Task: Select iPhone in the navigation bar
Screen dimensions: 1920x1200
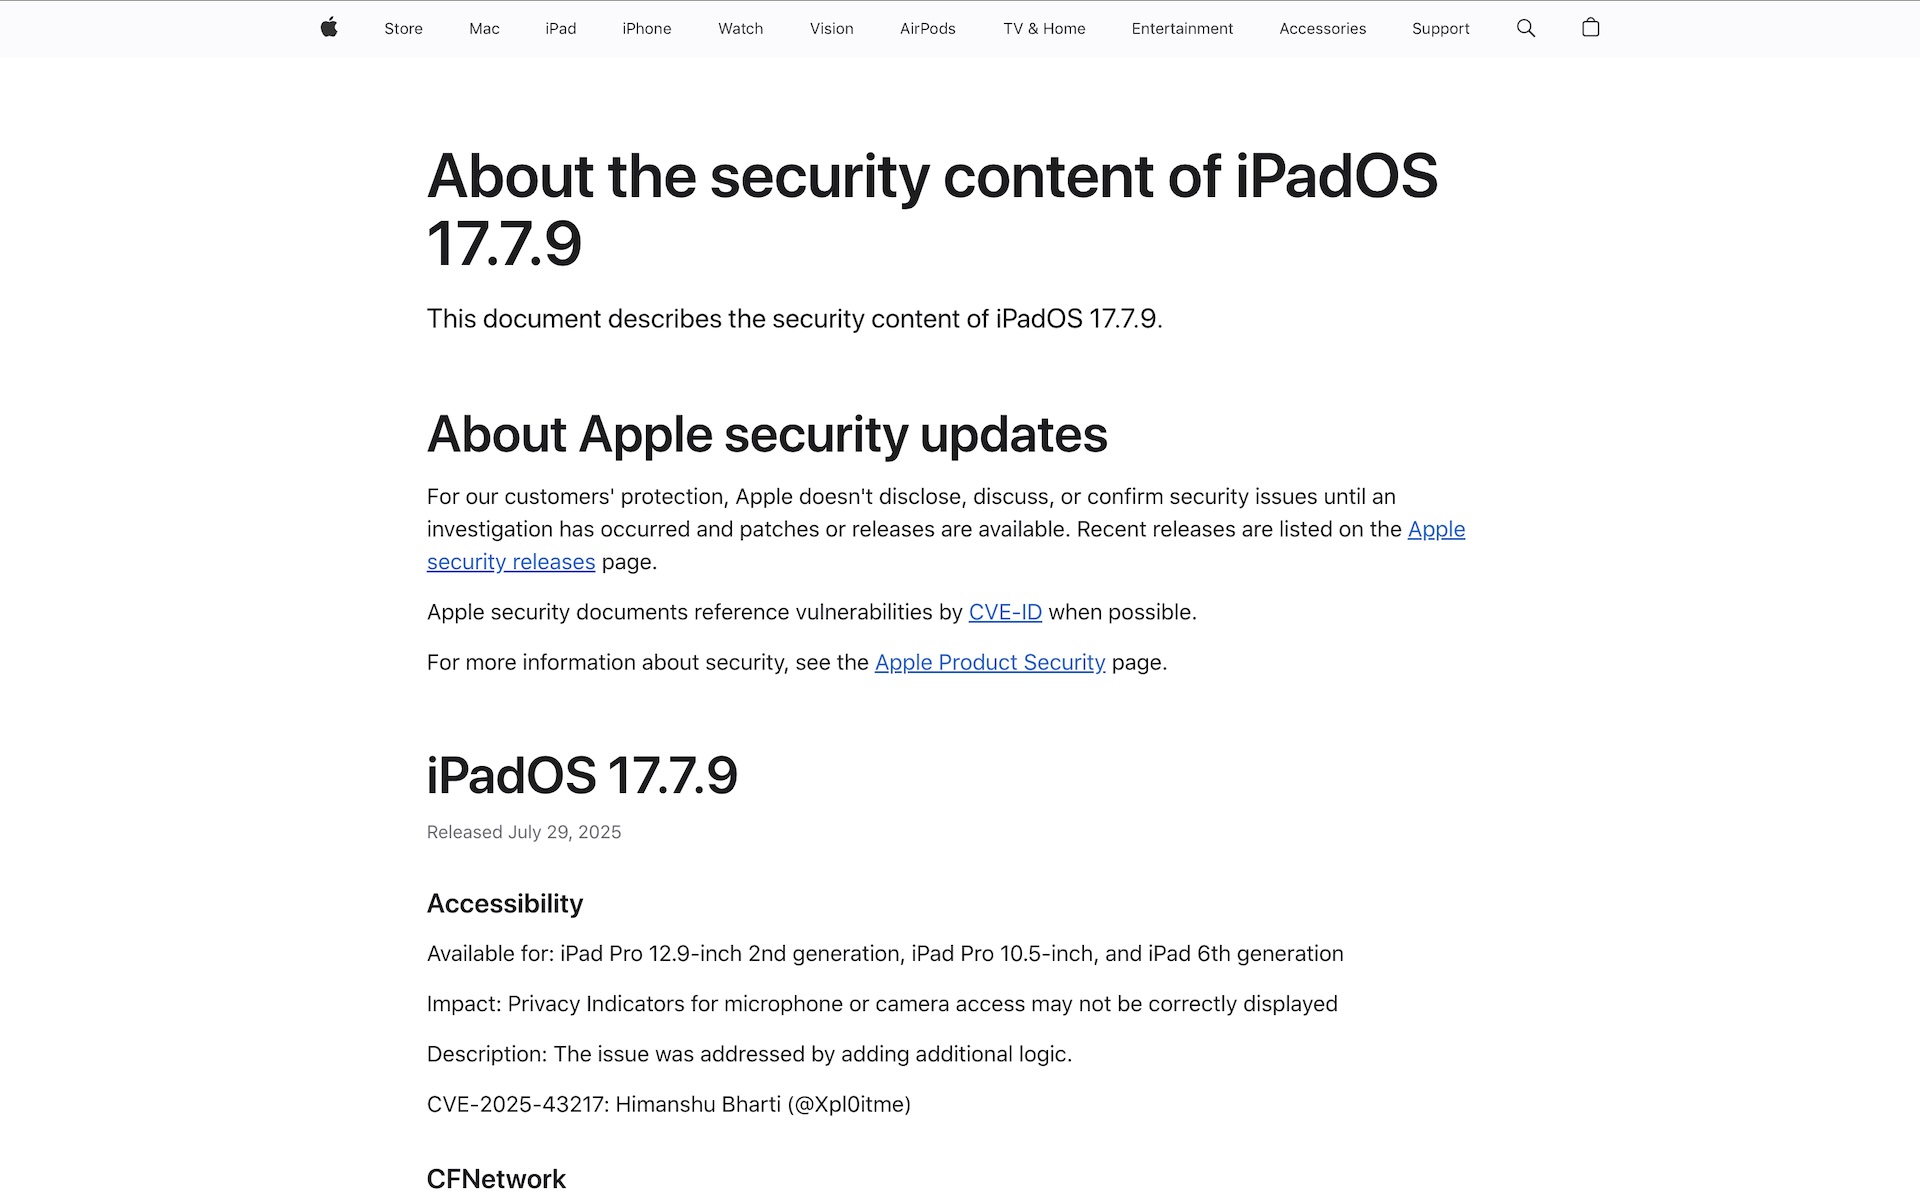Action: pyautogui.click(x=647, y=29)
